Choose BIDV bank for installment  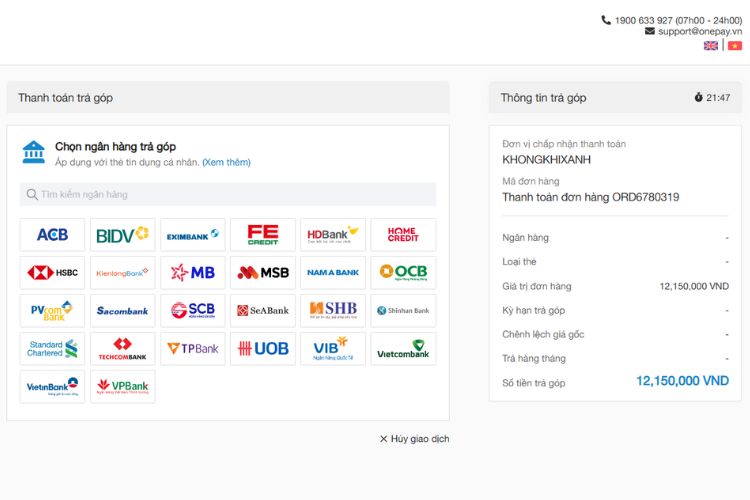click(x=122, y=235)
